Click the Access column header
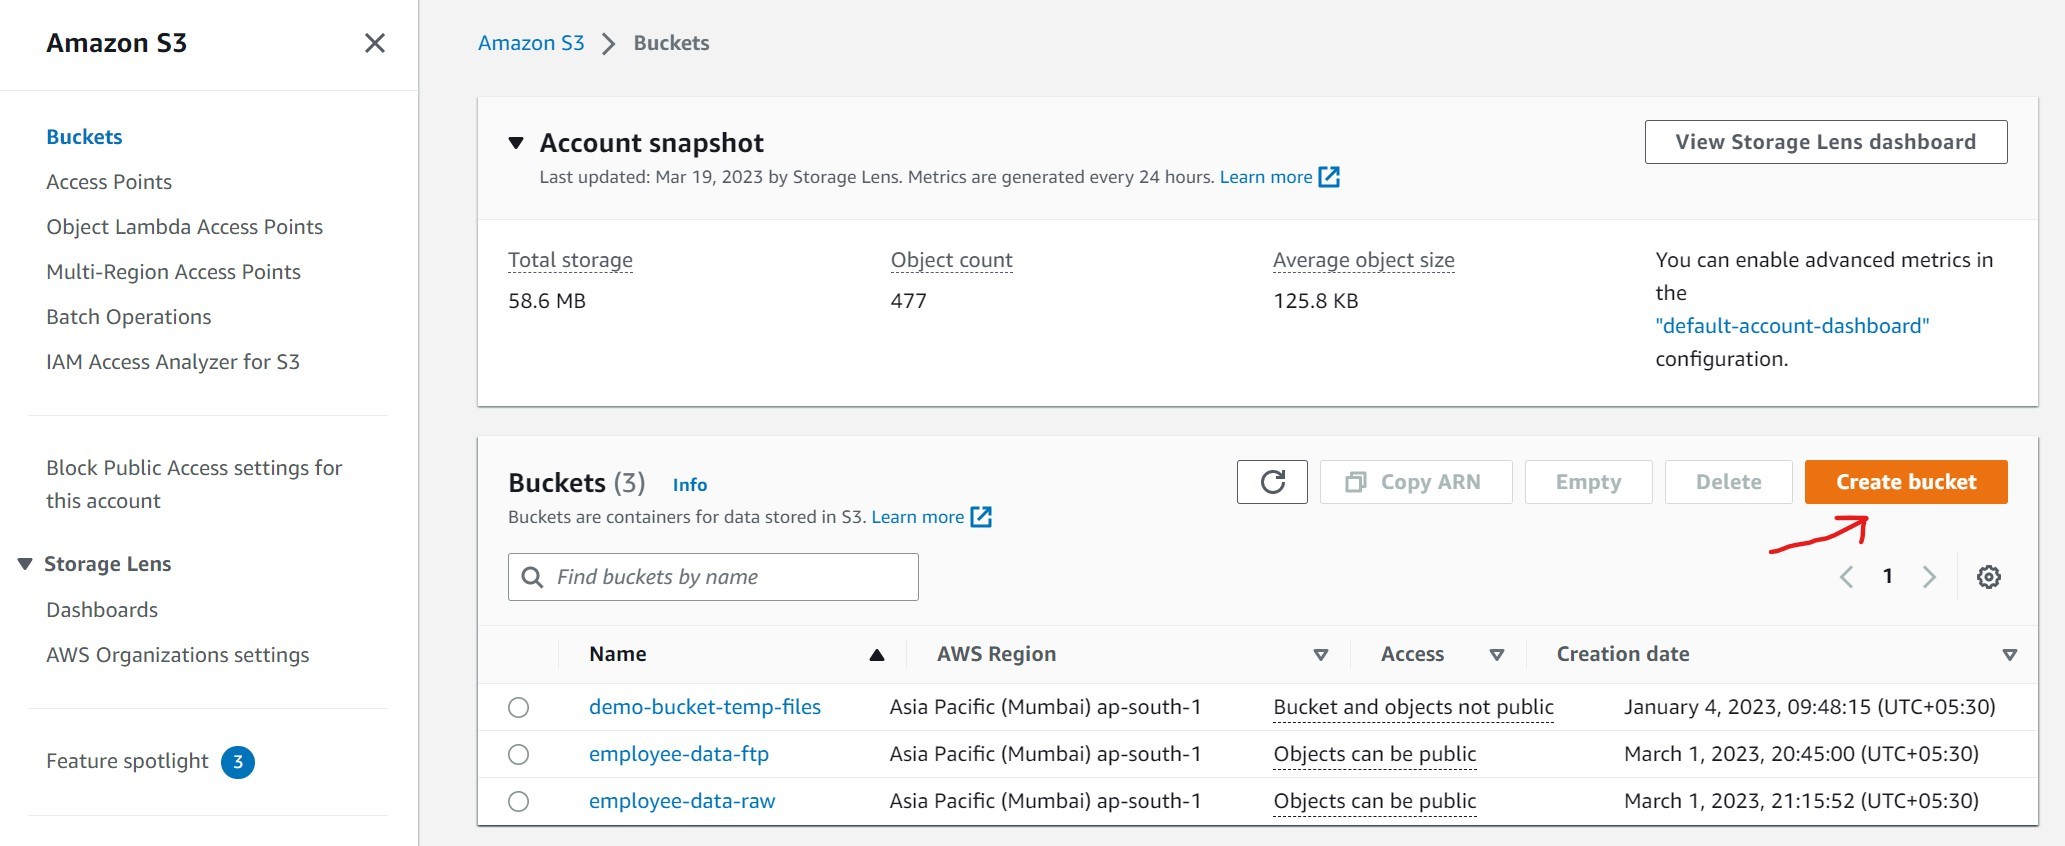 point(1412,654)
